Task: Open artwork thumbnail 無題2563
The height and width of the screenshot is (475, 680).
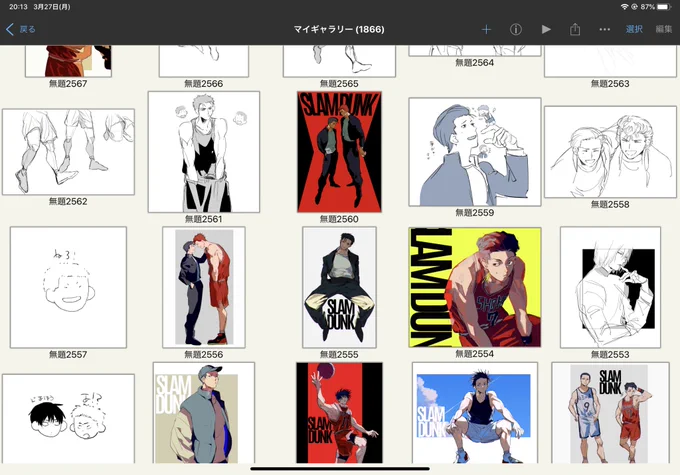Action: pos(610,61)
